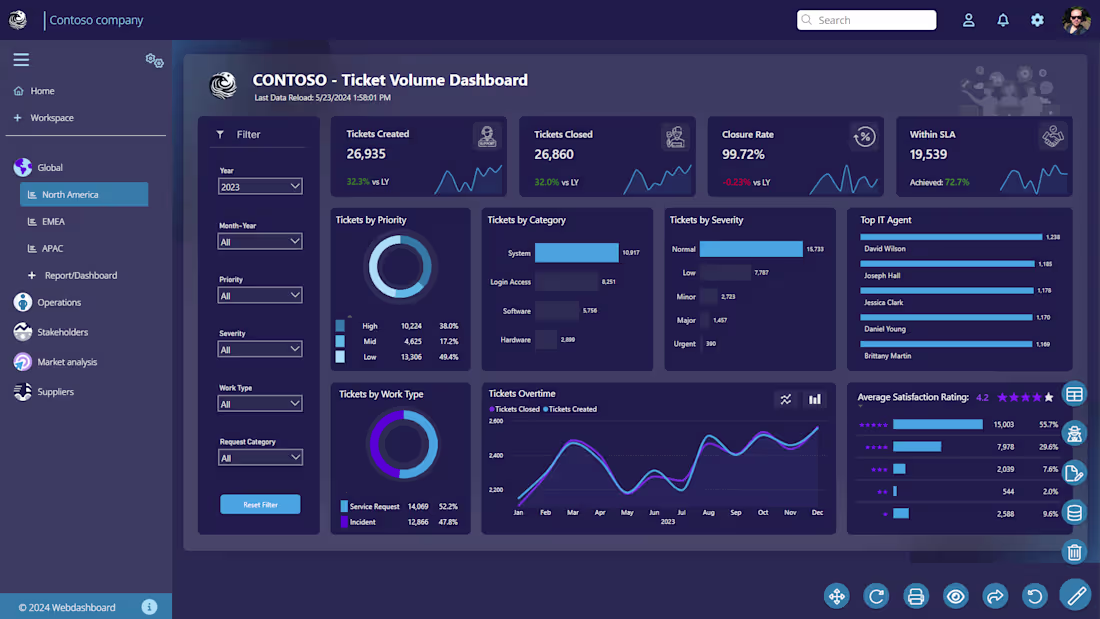Click the Reset Filter button
This screenshot has height=619, width=1100.
pos(260,505)
